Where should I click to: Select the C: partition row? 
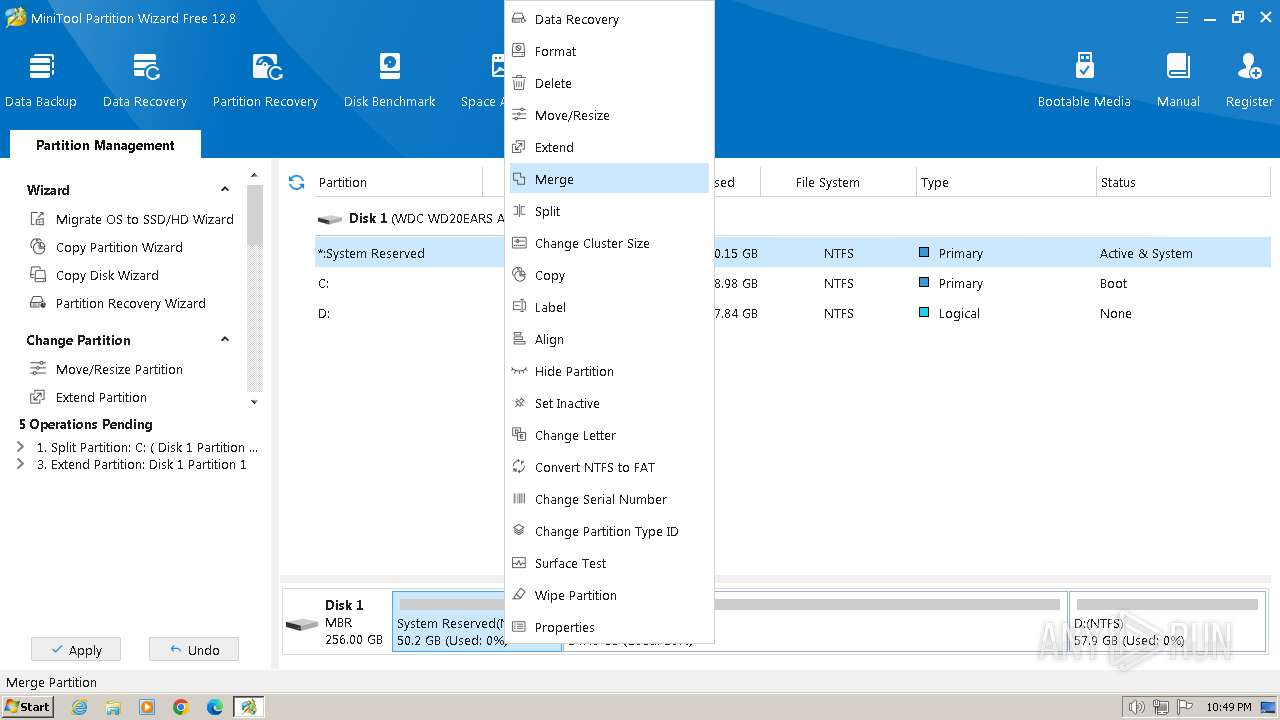point(793,283)
